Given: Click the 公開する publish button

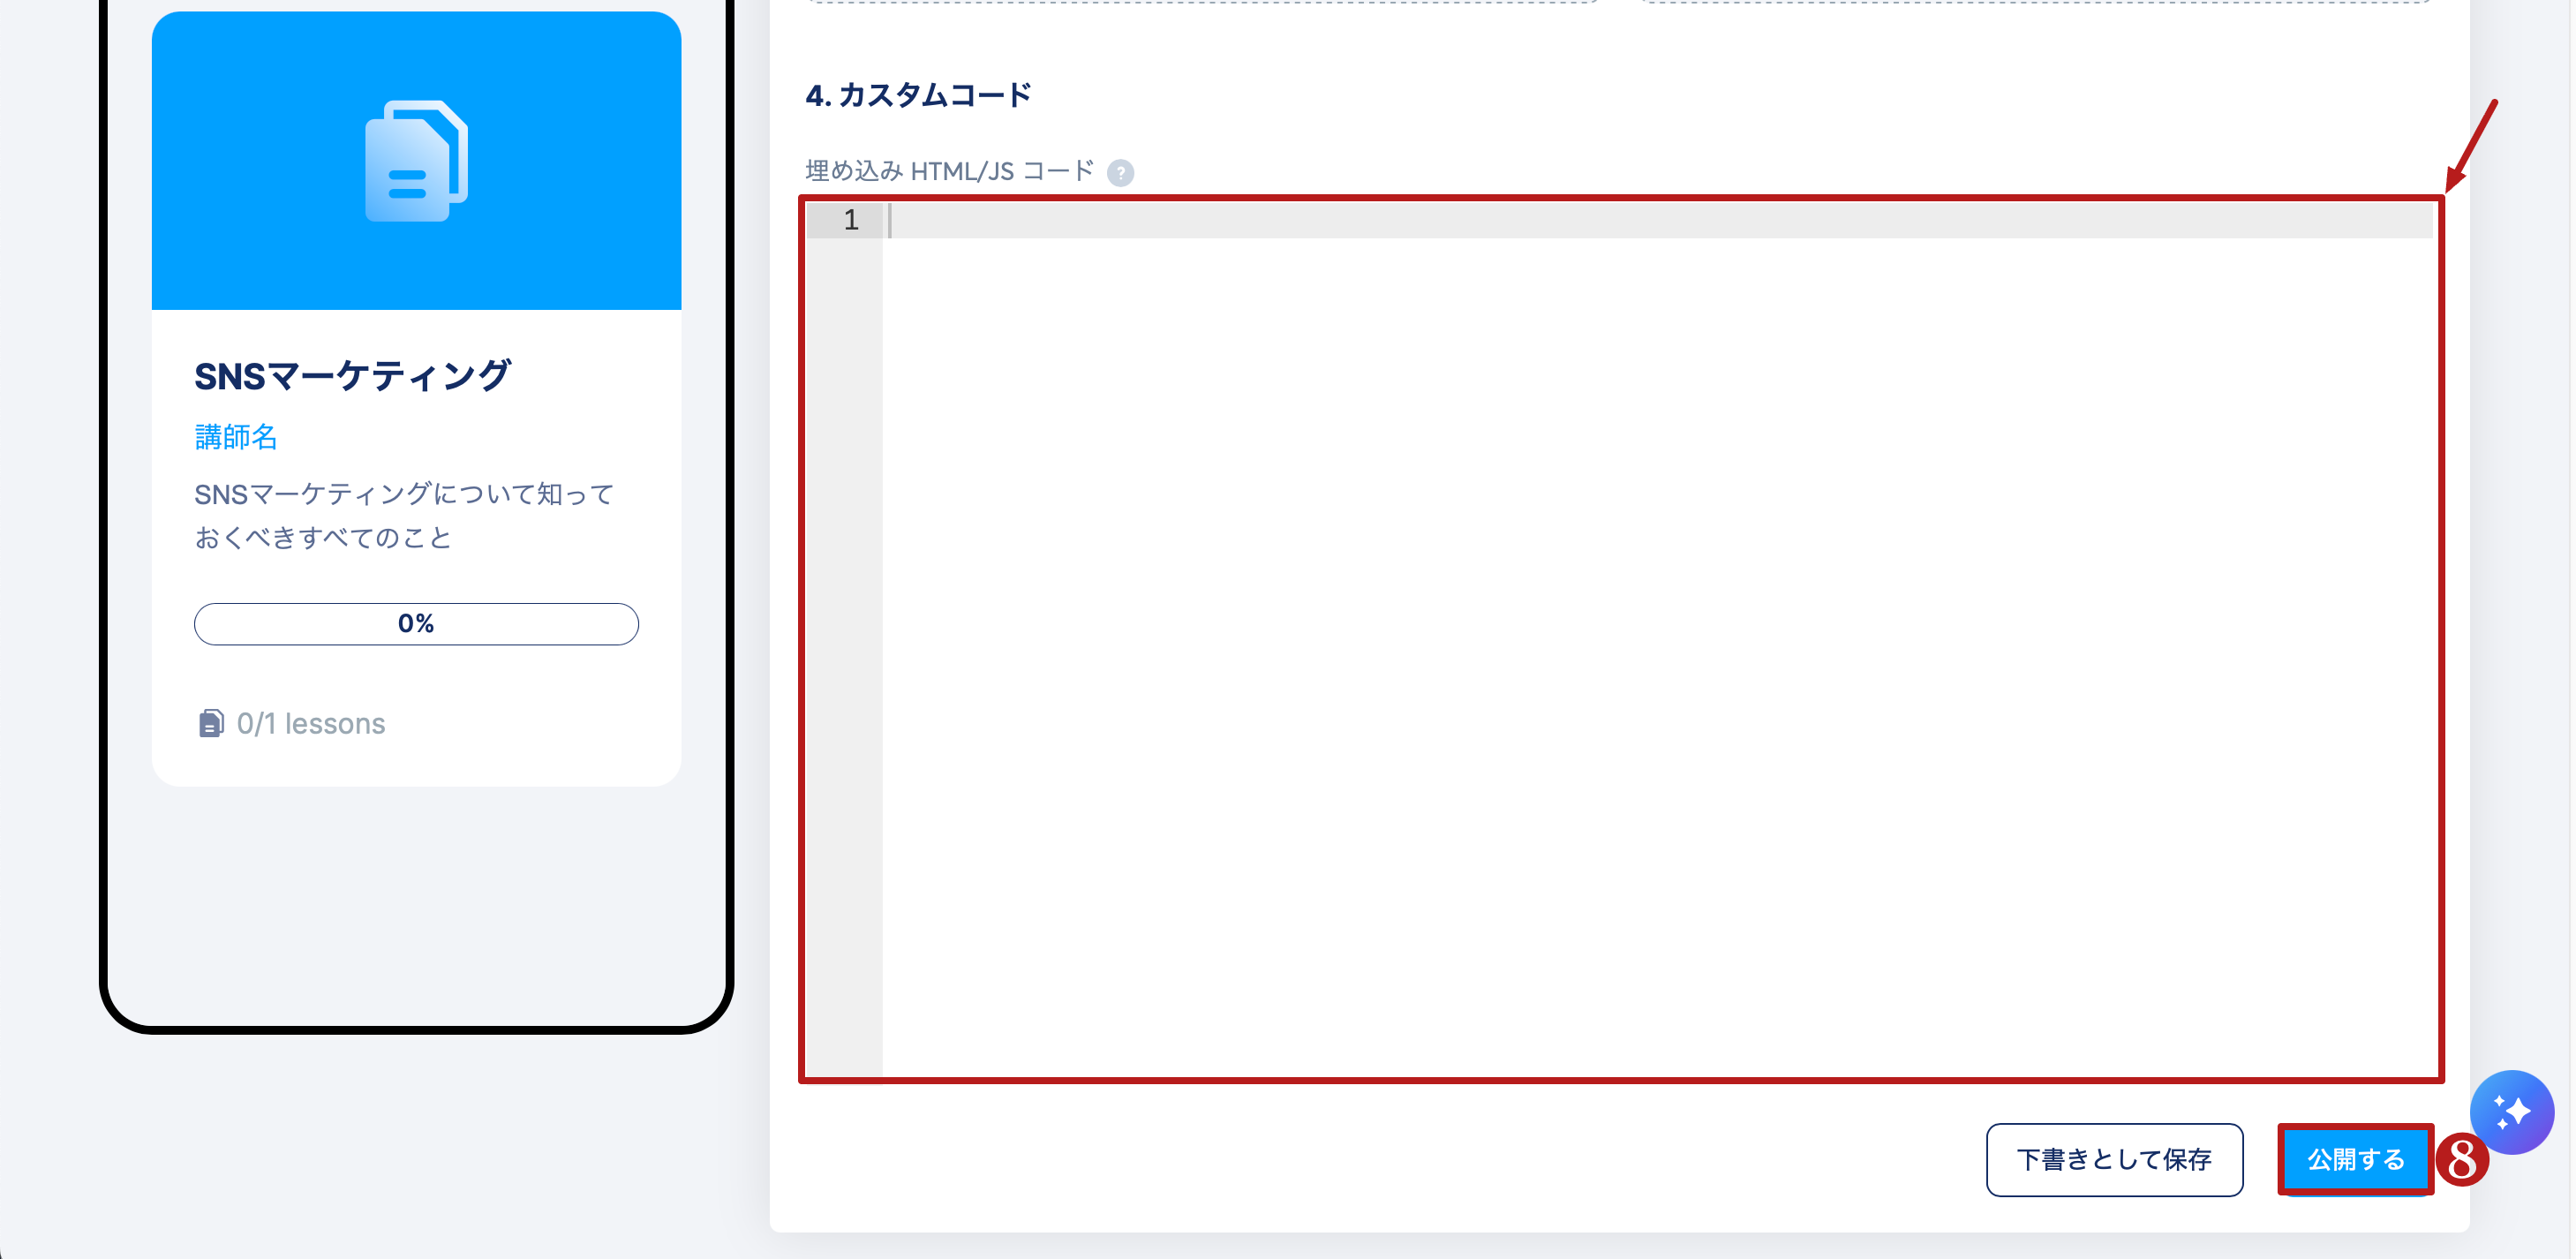Looking at the screenshot, I should tap(2355, 1159).
